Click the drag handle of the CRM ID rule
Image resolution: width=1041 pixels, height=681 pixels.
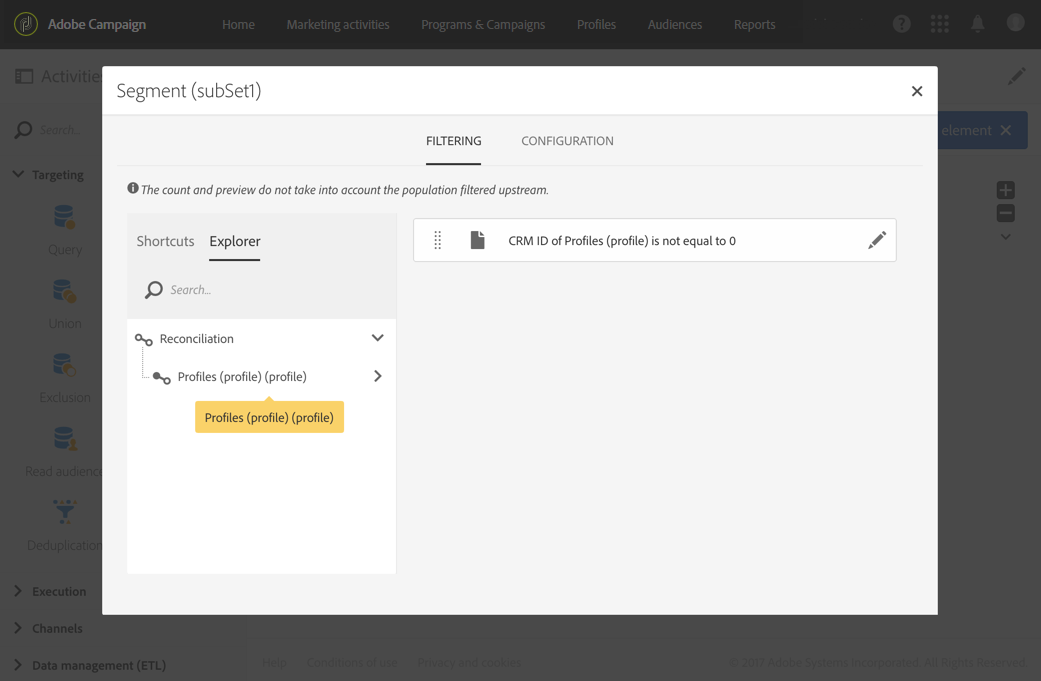pyautogui.click(x=437, y=240)
